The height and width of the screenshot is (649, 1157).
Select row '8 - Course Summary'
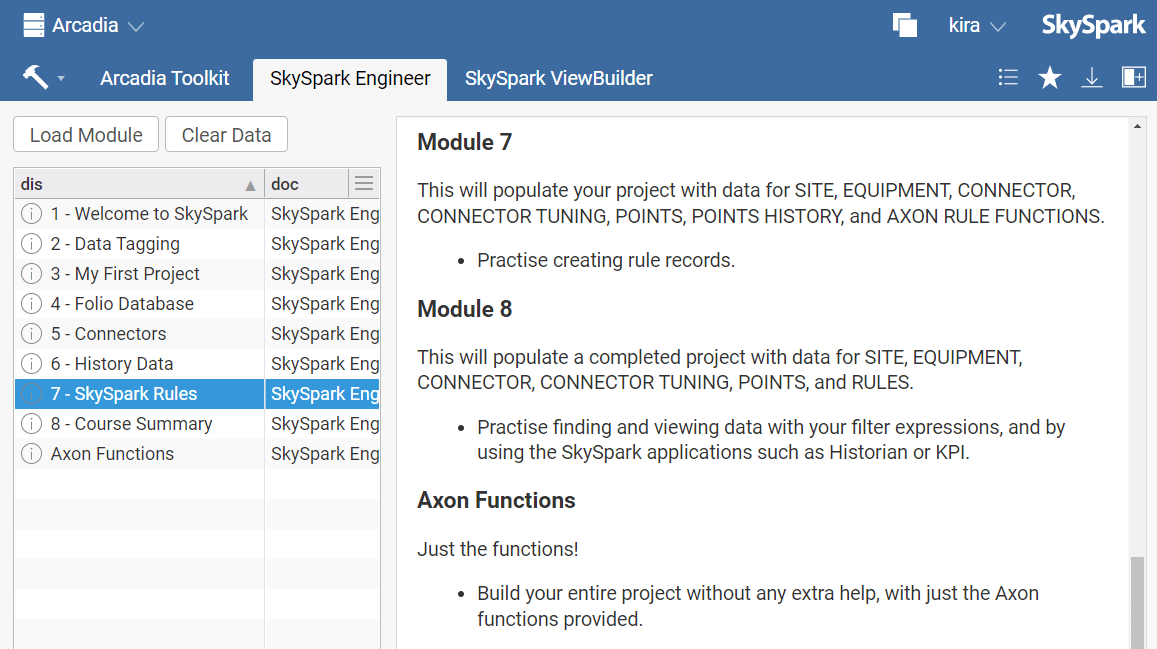point(197,424)
